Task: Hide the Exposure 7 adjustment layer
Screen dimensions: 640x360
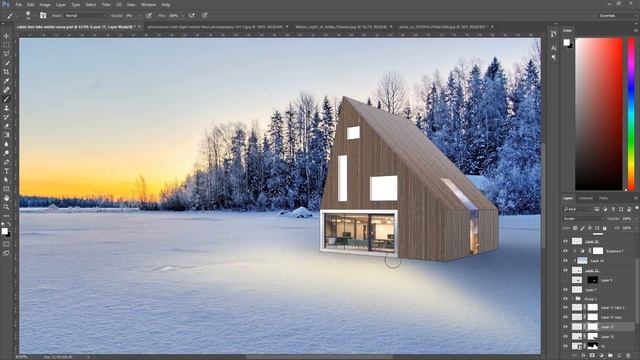Action: click(x=565, y=251)
